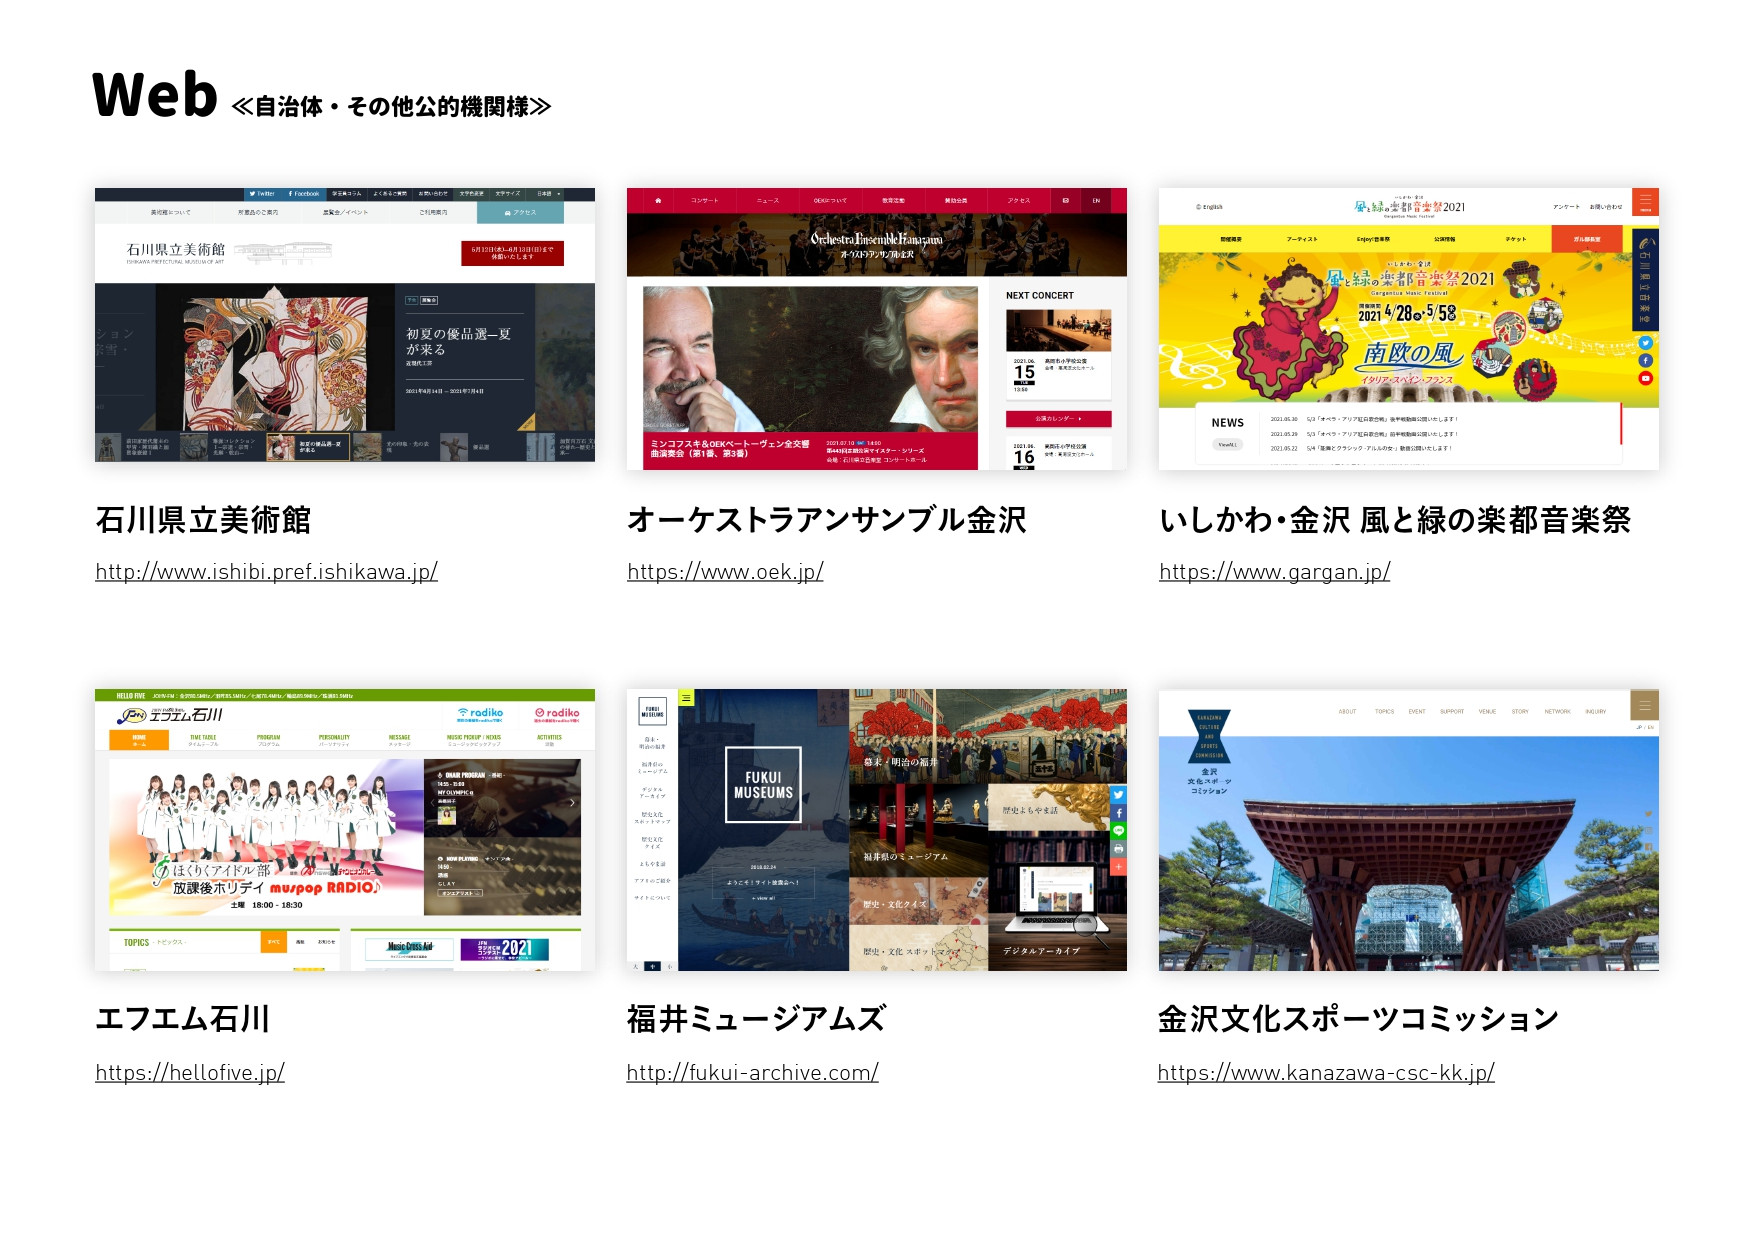
Task: Switch to the TIME TABLE tab on エフエム石川
Action: [x=204, y=738]
